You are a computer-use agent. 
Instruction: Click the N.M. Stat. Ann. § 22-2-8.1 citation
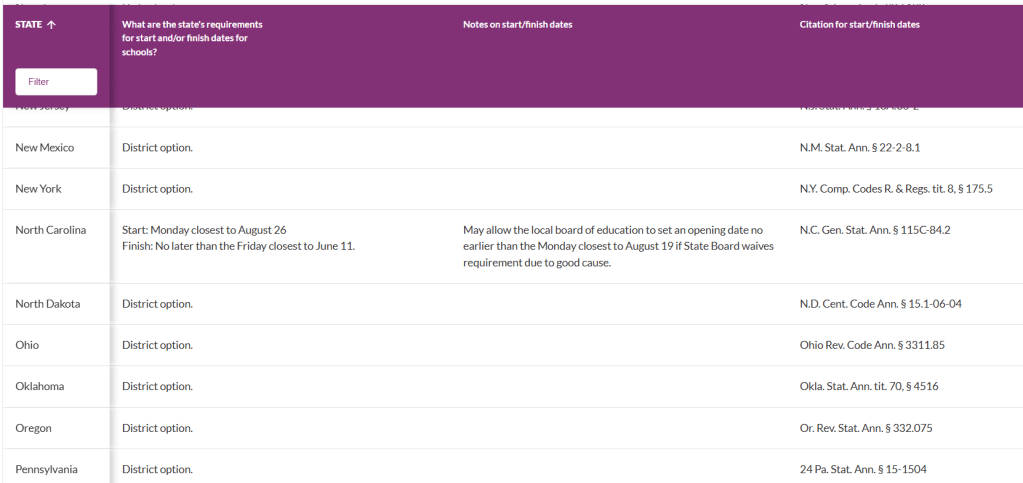click(859, 148)
